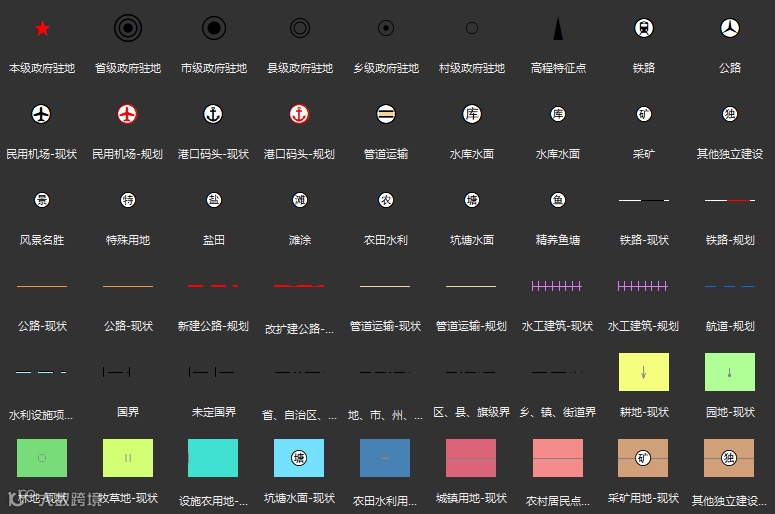The width and height of the screenshot is (775, 514).
Task: Click the 地、市、州 boundary label
Action: [385, 415]
